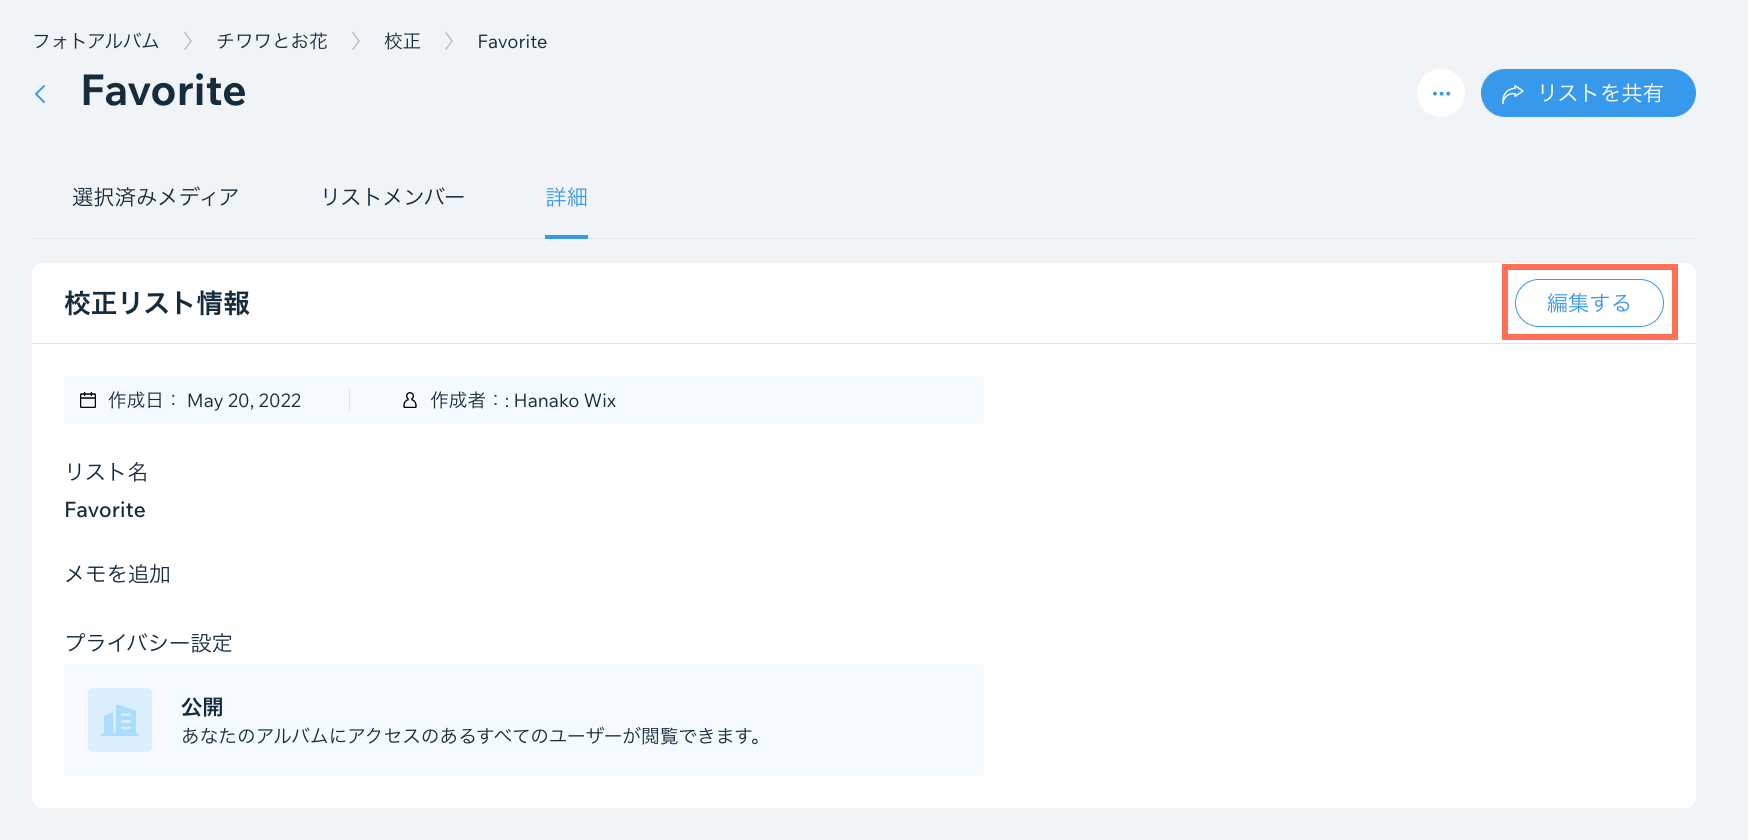Open the three-dot more options menu
Viewport: 1748px width, 840px height.
click(1441, 93)
